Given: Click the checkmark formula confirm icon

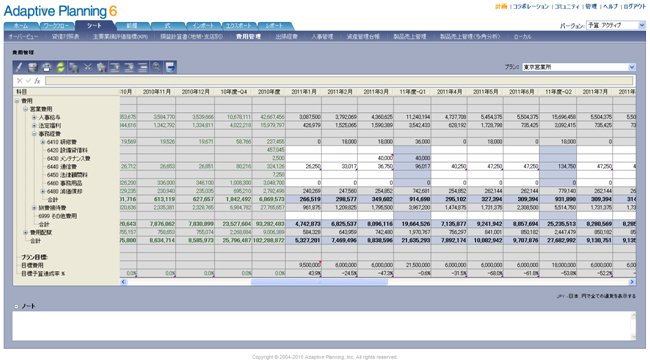Looking at the screenshot, I should 28,81.
